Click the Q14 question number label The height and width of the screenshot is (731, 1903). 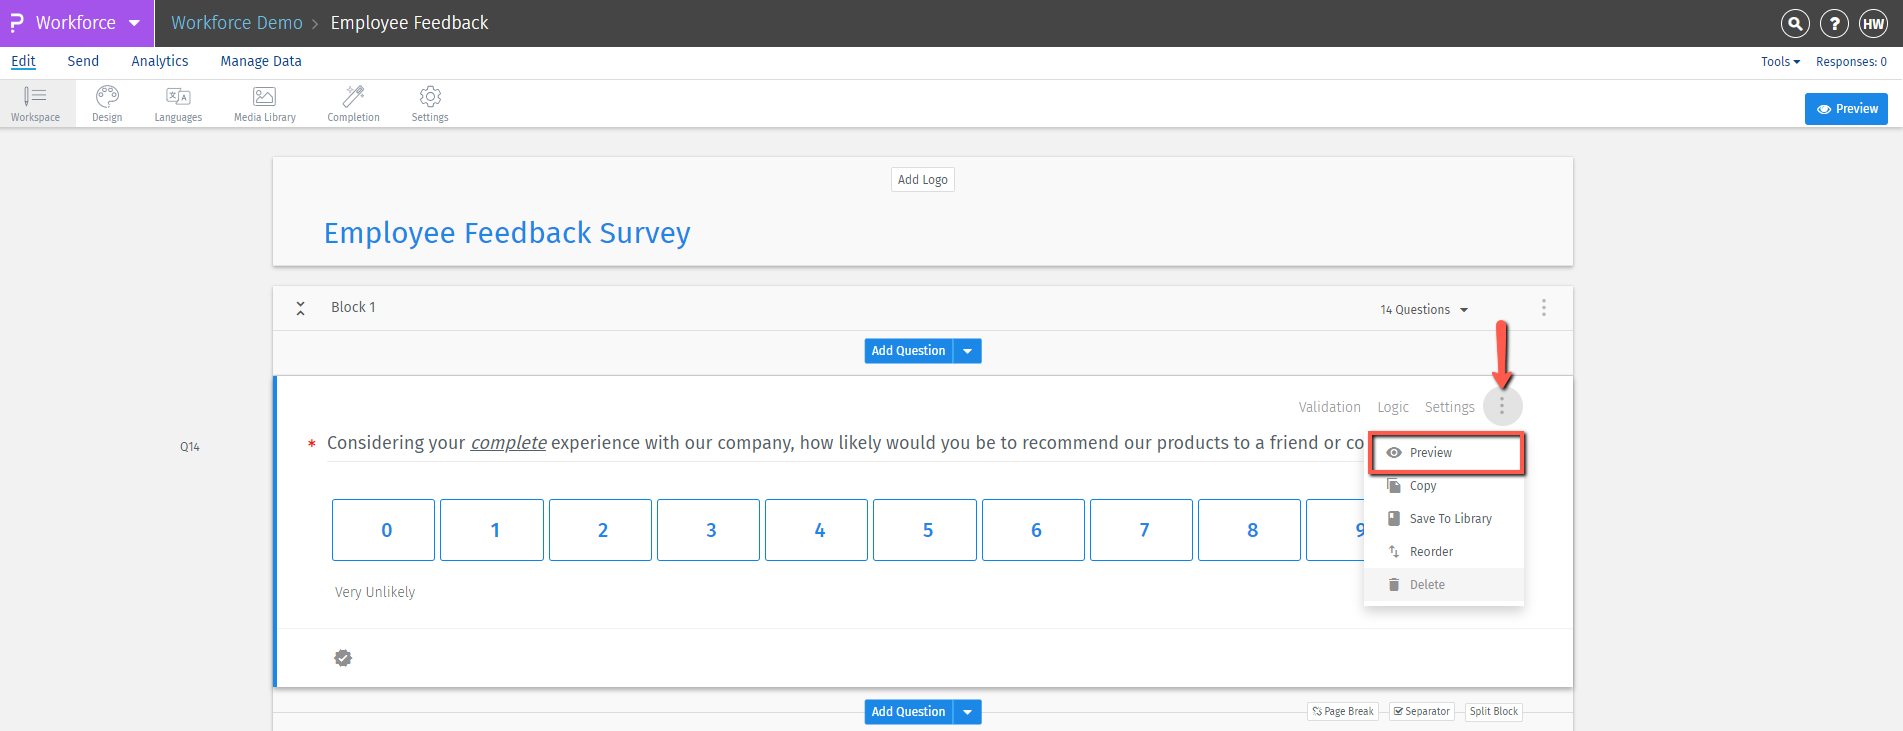pos(190,447)
